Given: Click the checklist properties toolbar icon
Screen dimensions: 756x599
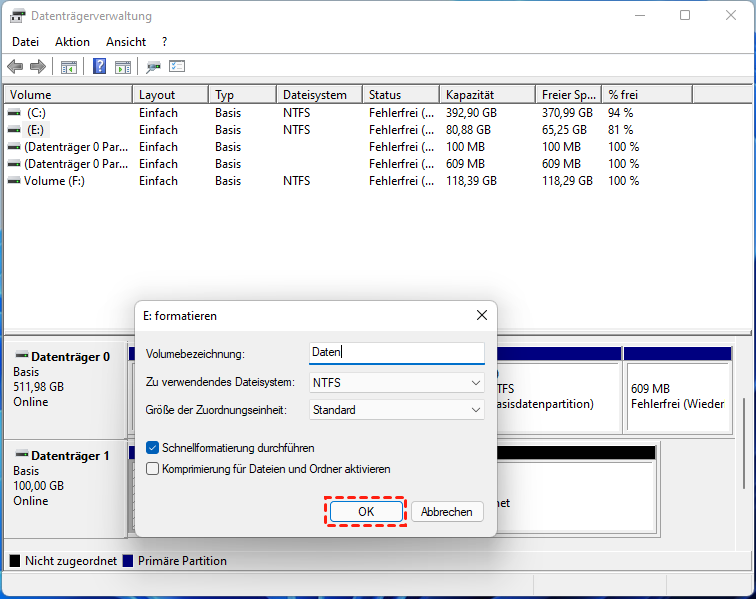Looking at the screenshot, I should 178,67.
